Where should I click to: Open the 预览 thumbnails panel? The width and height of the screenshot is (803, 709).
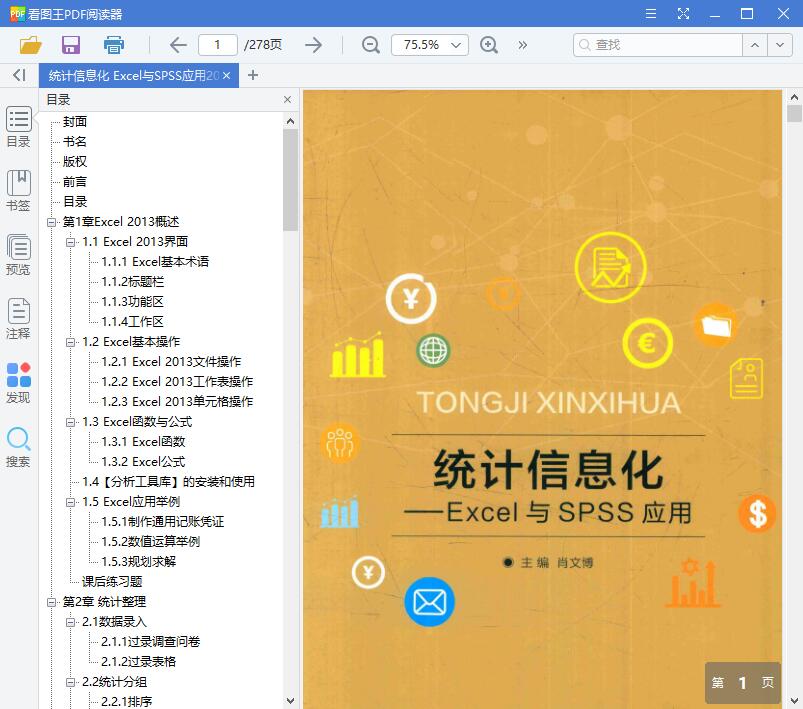point(18,255)
